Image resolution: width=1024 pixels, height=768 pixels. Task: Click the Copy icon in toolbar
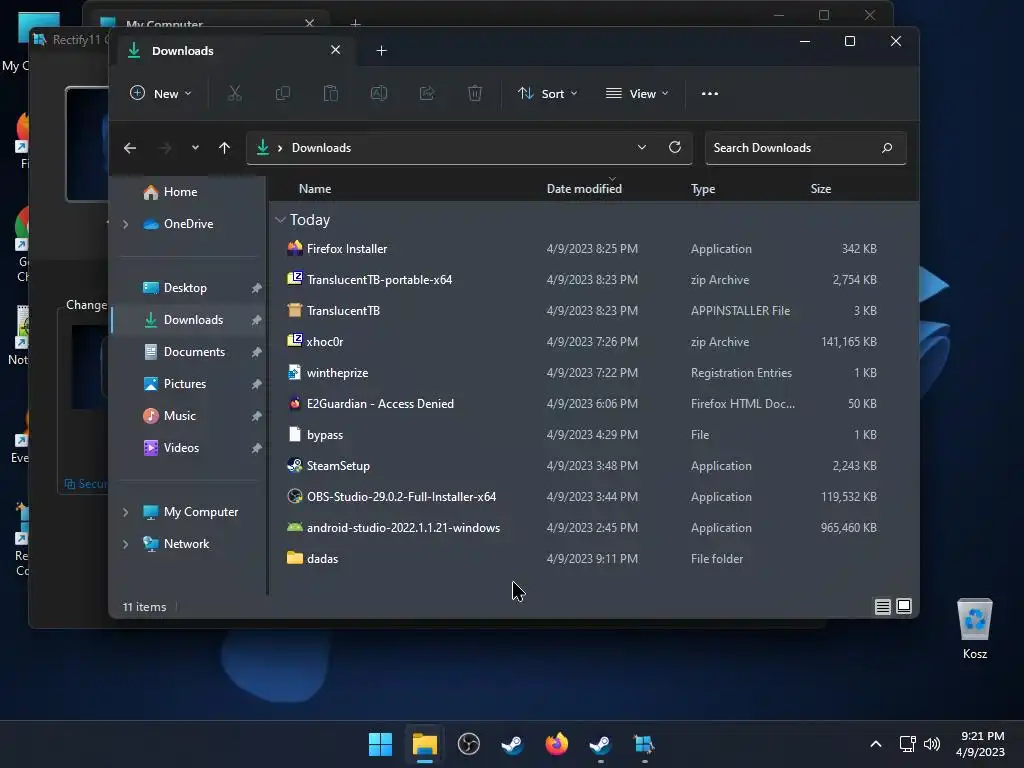[x=283, y=93]
